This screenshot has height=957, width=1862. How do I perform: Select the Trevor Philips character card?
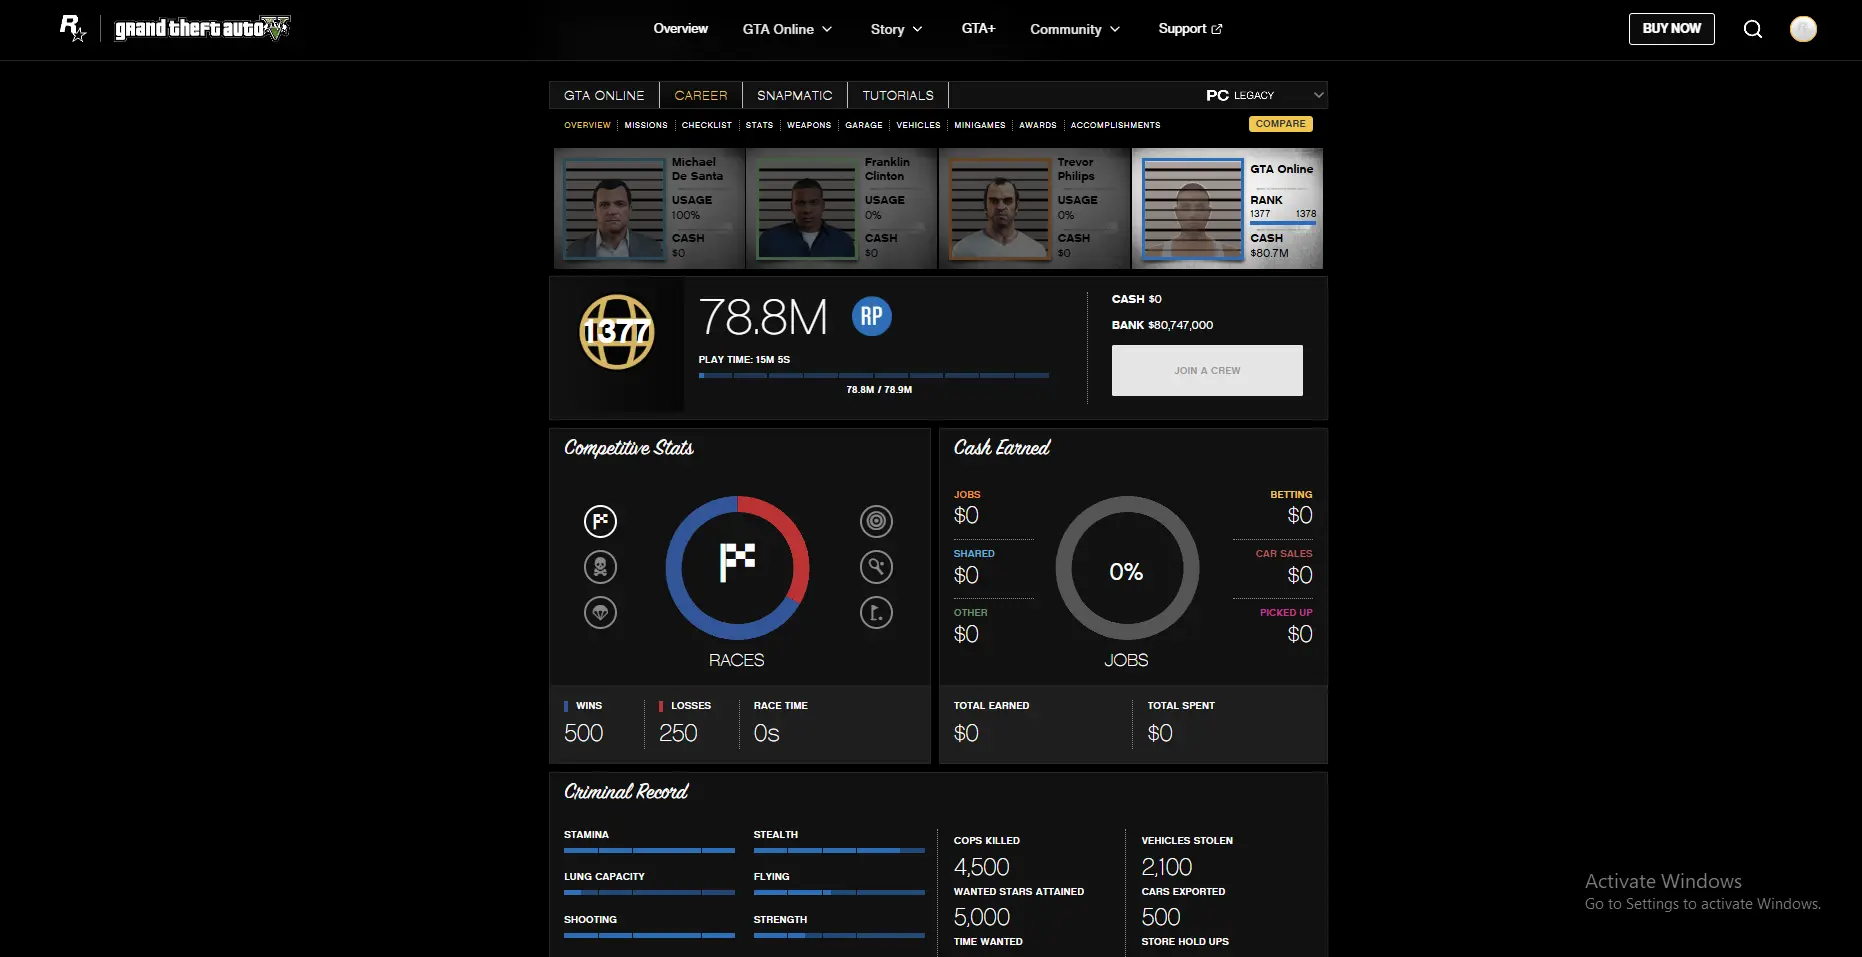1035,208
